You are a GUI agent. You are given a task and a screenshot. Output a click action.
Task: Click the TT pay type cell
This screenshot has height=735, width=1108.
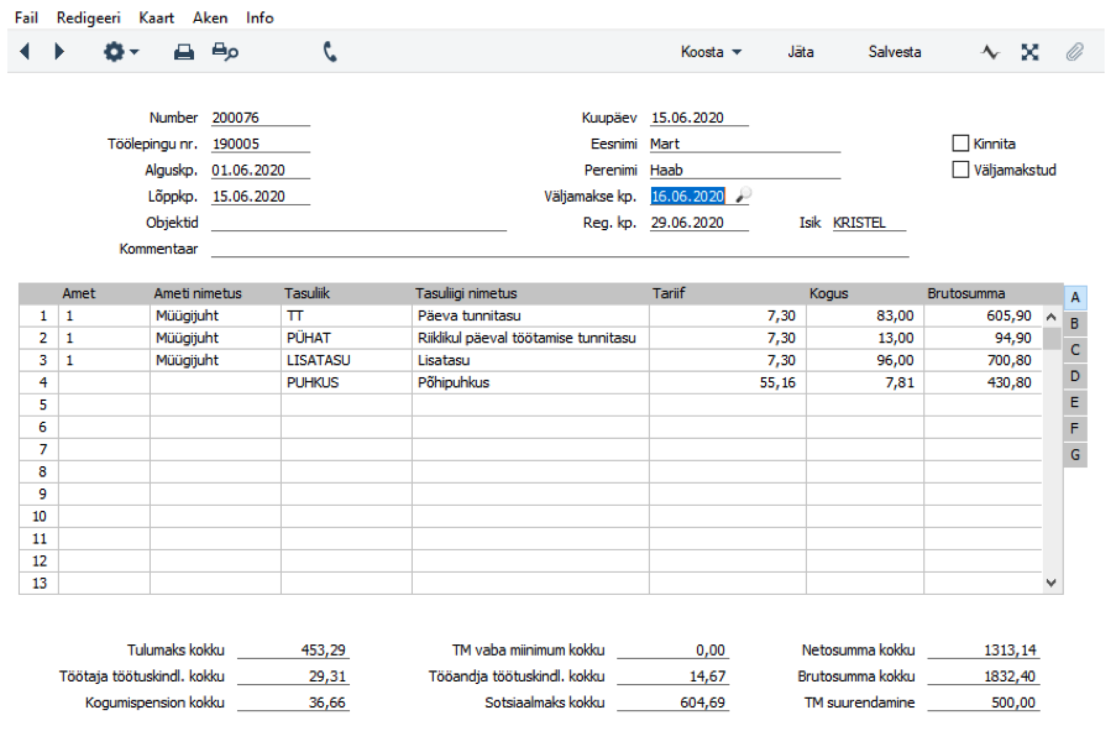click(x=346, y=316)
